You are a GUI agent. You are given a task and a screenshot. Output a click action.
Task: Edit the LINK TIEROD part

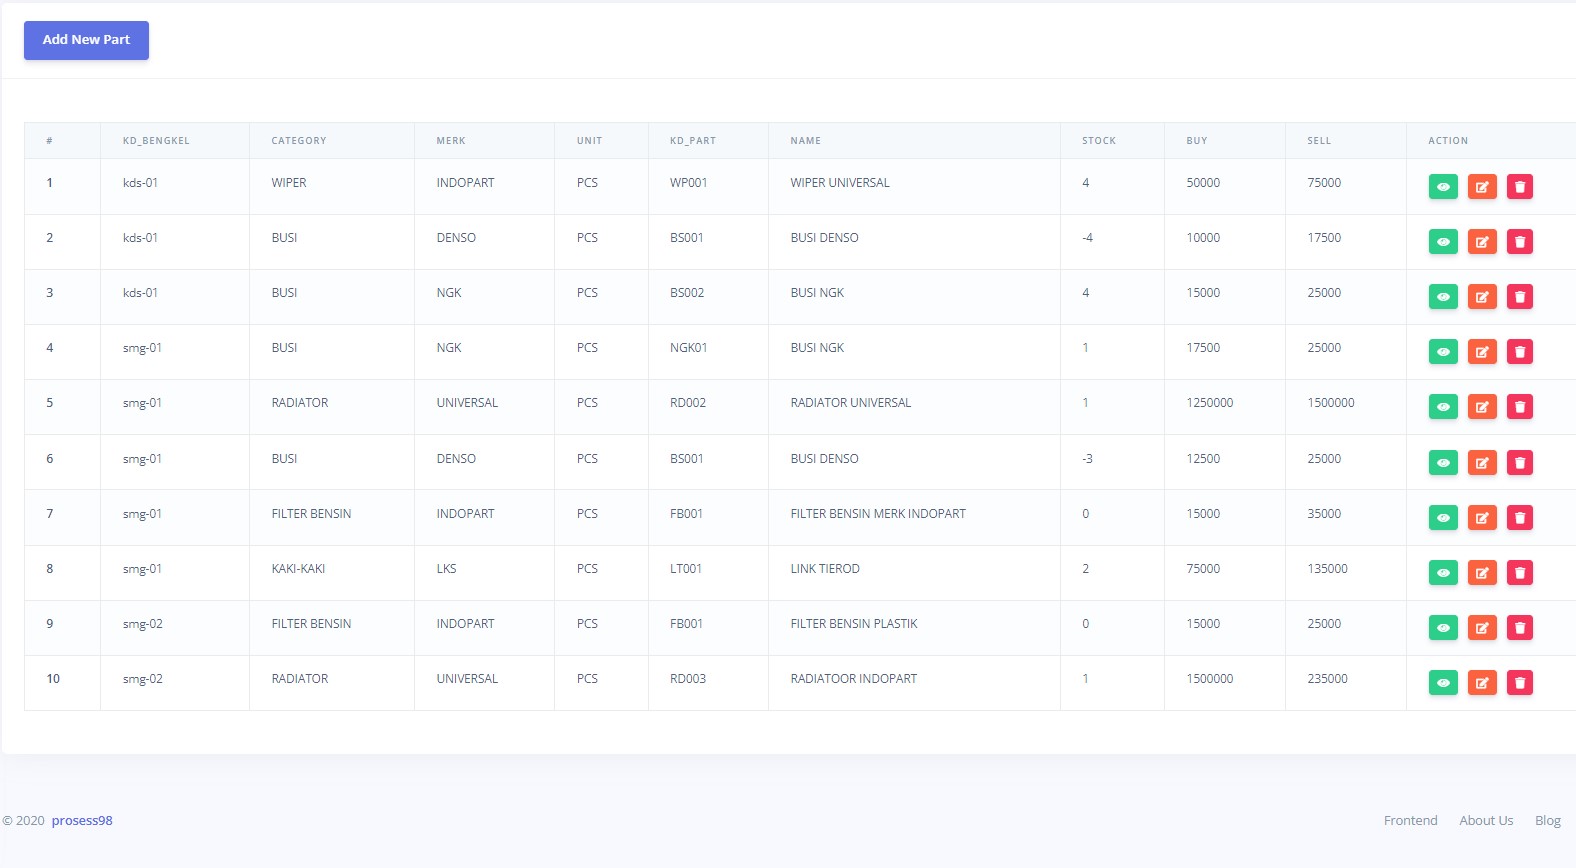(1482, 573)
